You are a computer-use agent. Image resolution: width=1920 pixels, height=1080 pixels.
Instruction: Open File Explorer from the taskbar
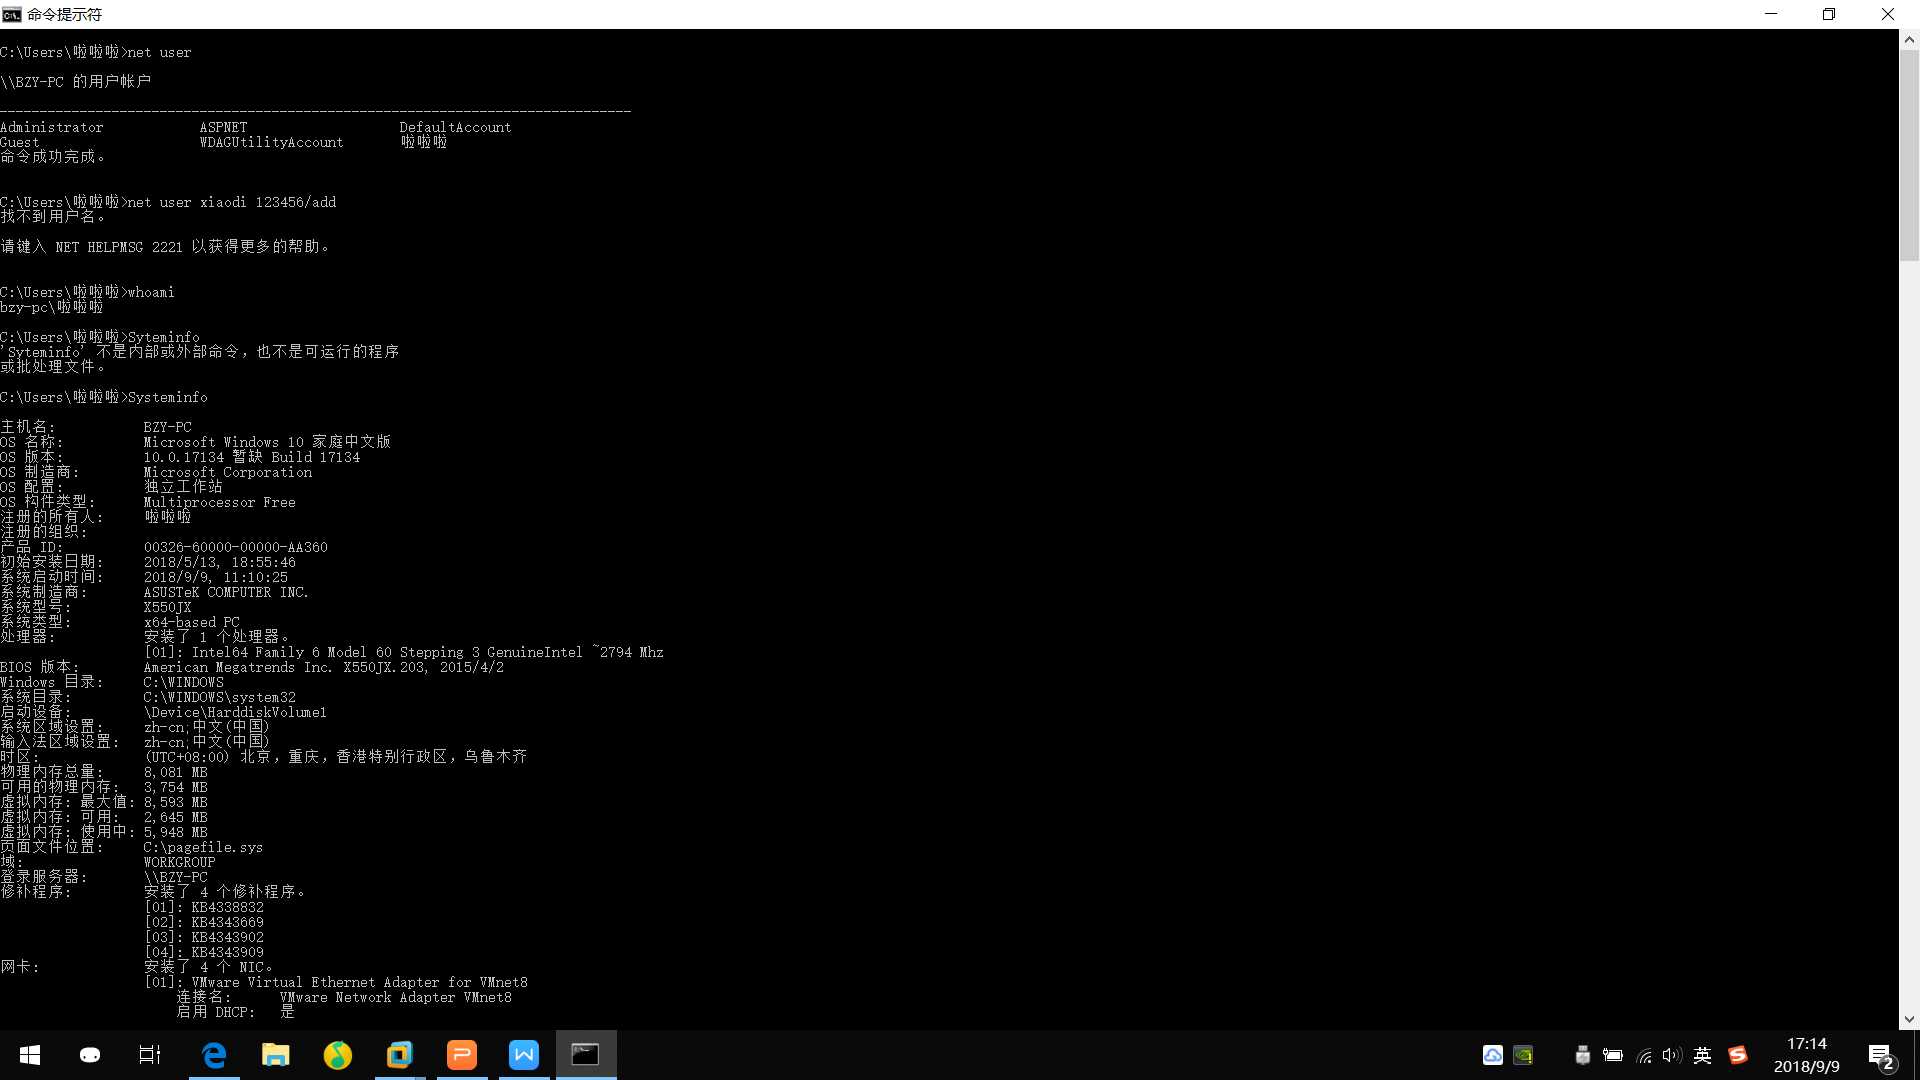tap(276, 1055)
